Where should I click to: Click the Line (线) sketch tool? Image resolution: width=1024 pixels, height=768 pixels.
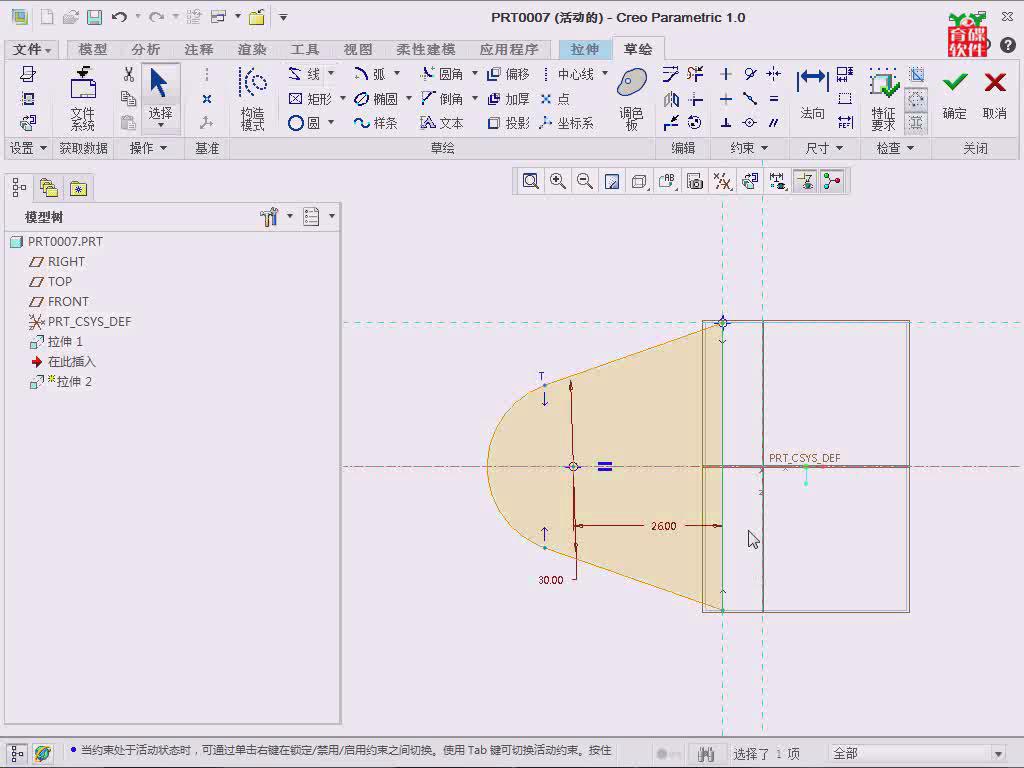coord(304,74)
